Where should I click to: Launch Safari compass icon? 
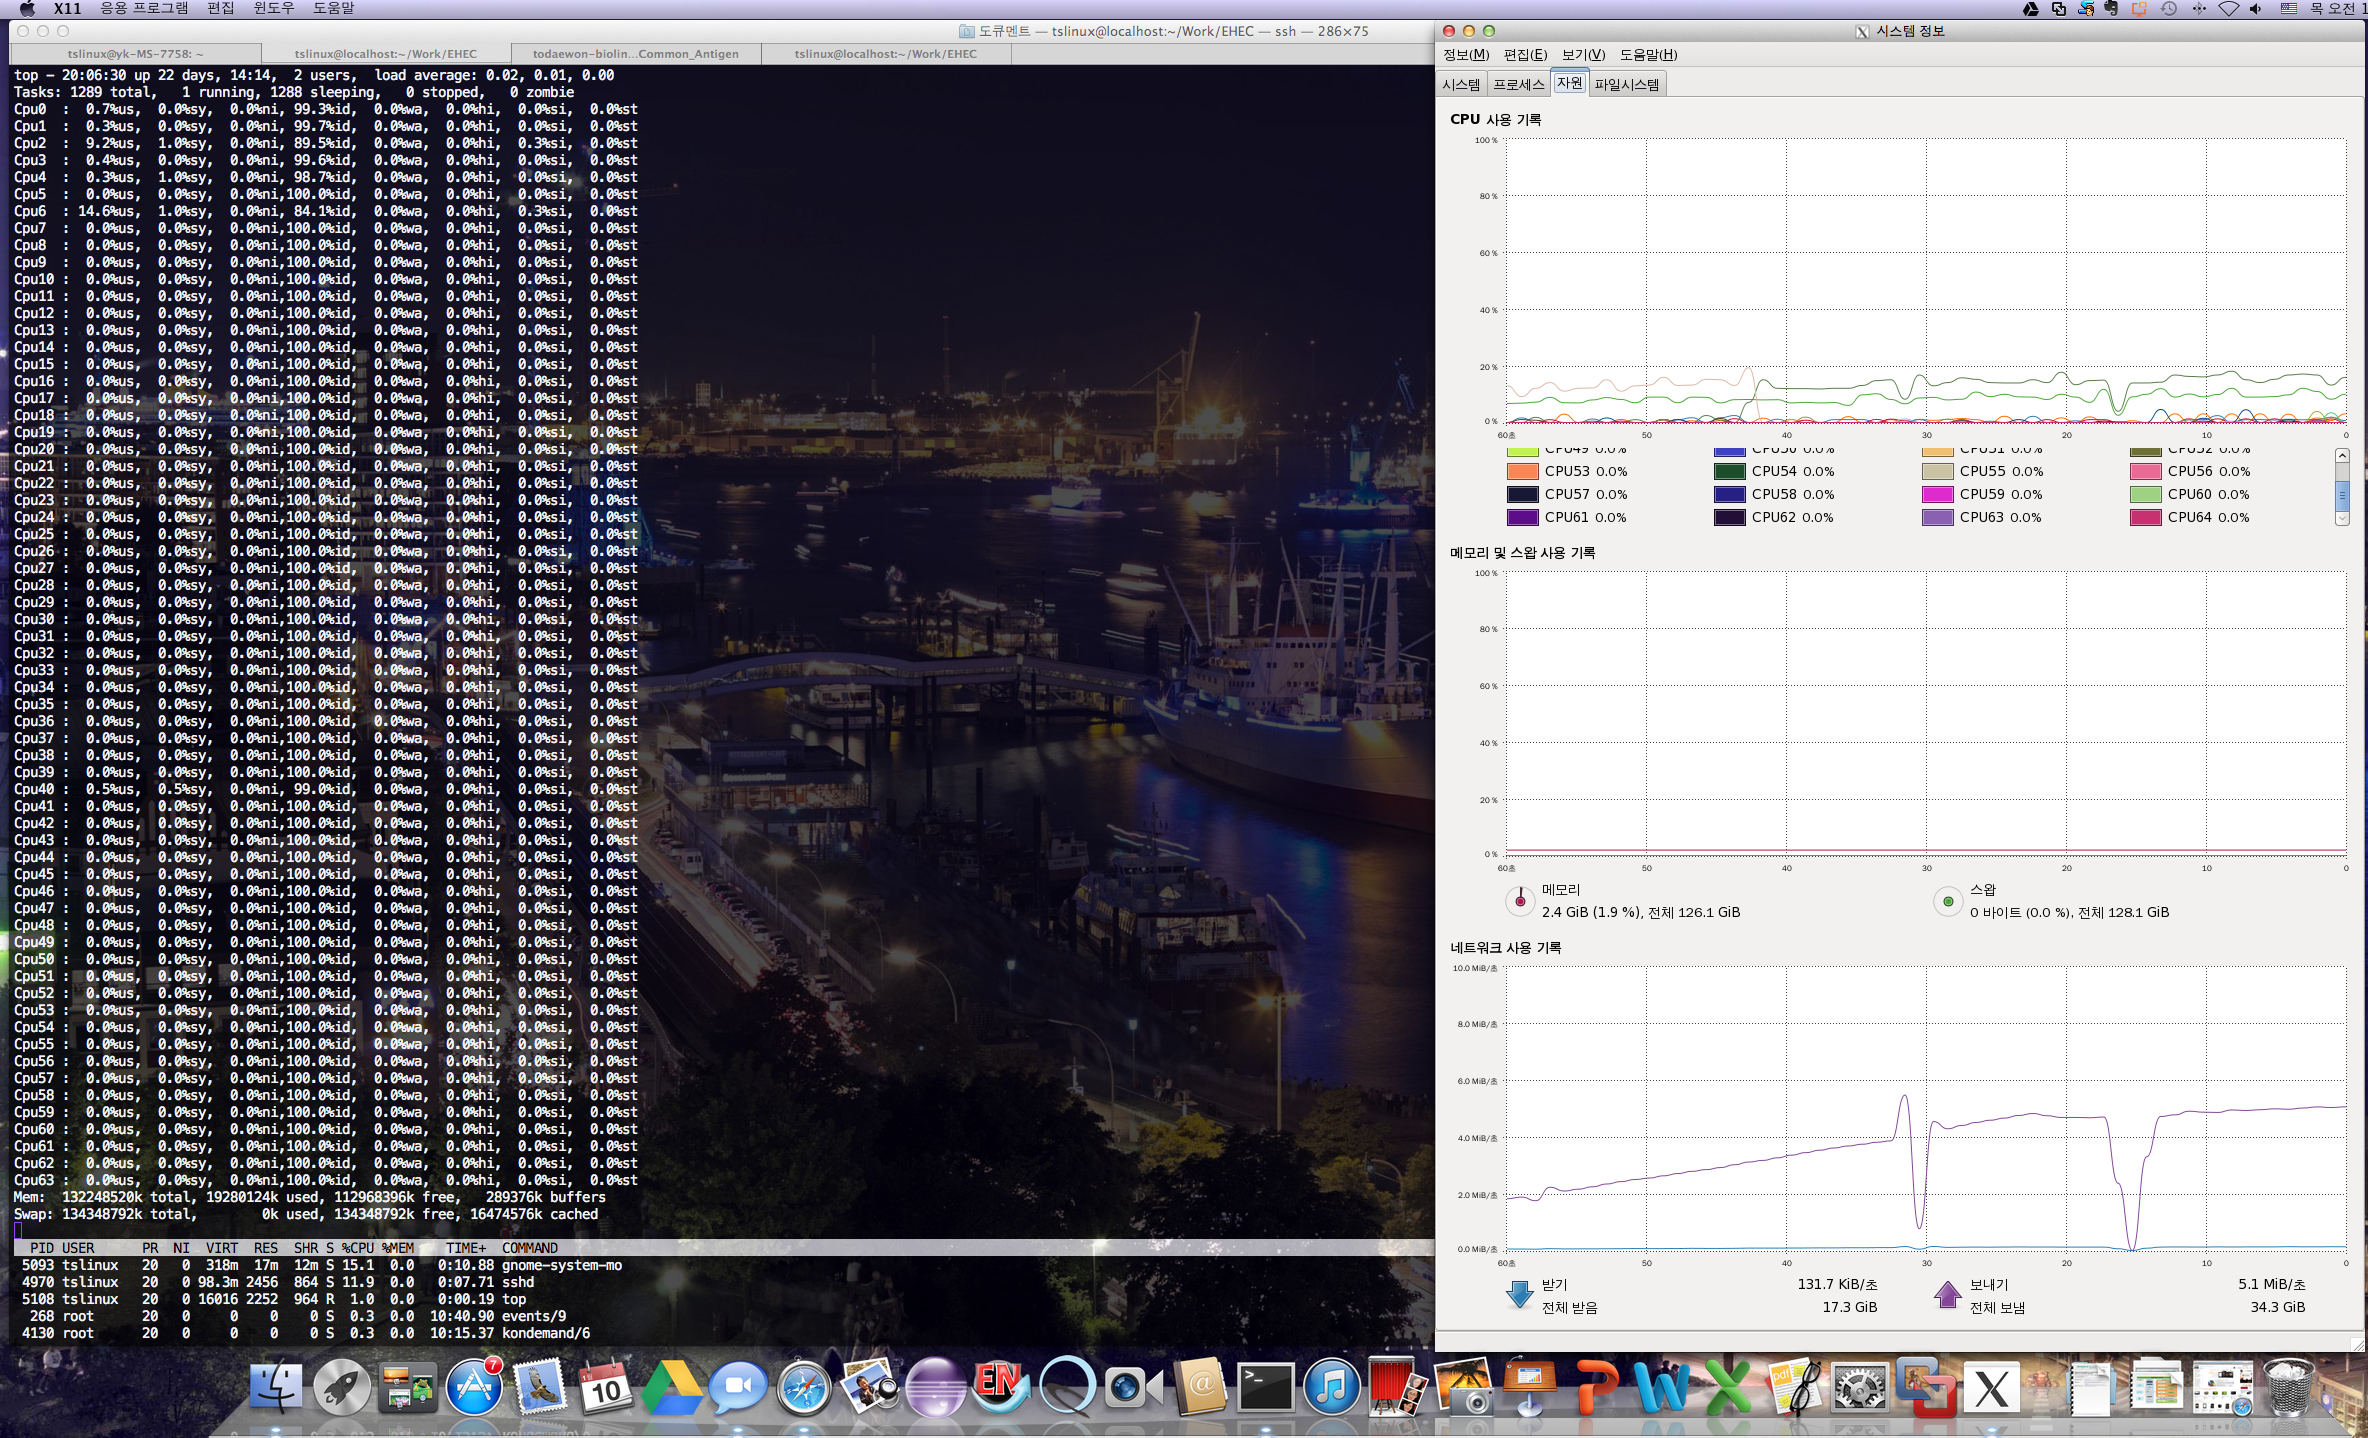pyautogui.click(x=804, y=1387)
